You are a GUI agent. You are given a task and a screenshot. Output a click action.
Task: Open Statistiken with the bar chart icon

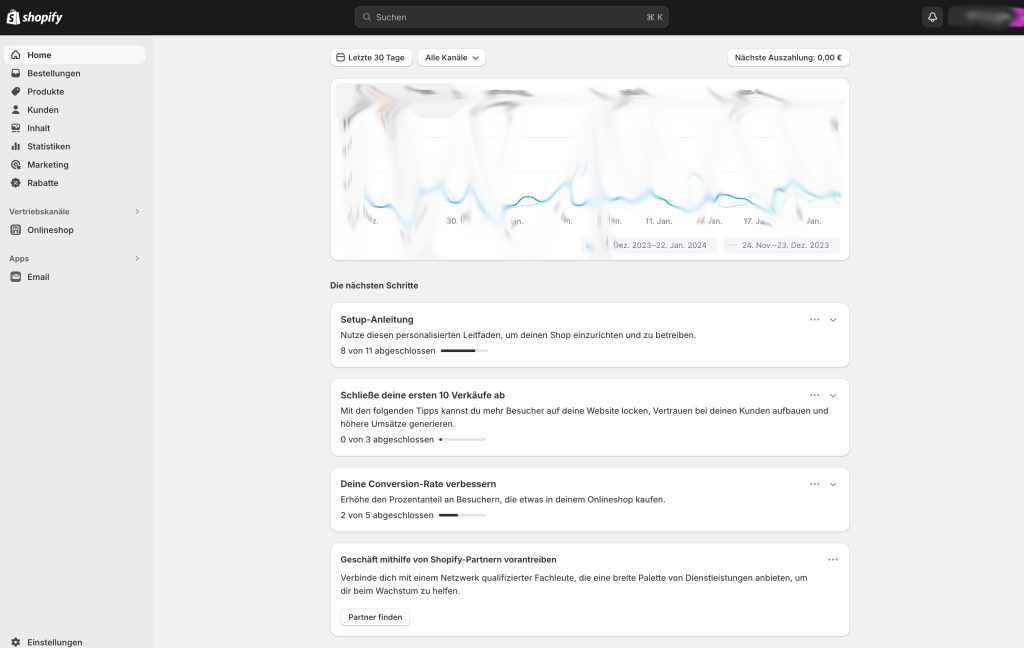click(16, 147)
